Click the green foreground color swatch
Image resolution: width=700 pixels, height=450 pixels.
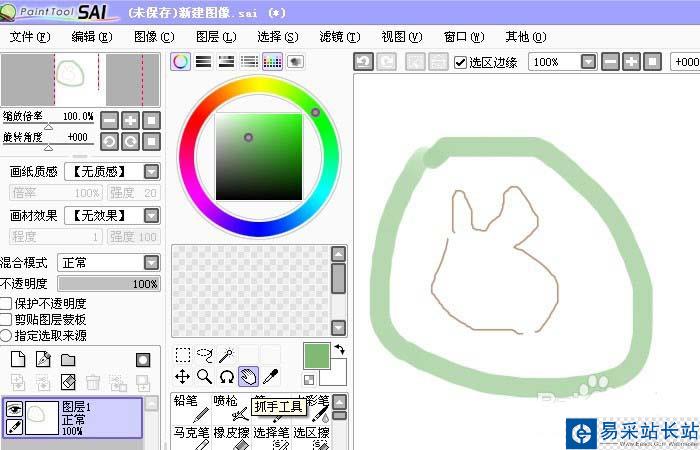317,356
